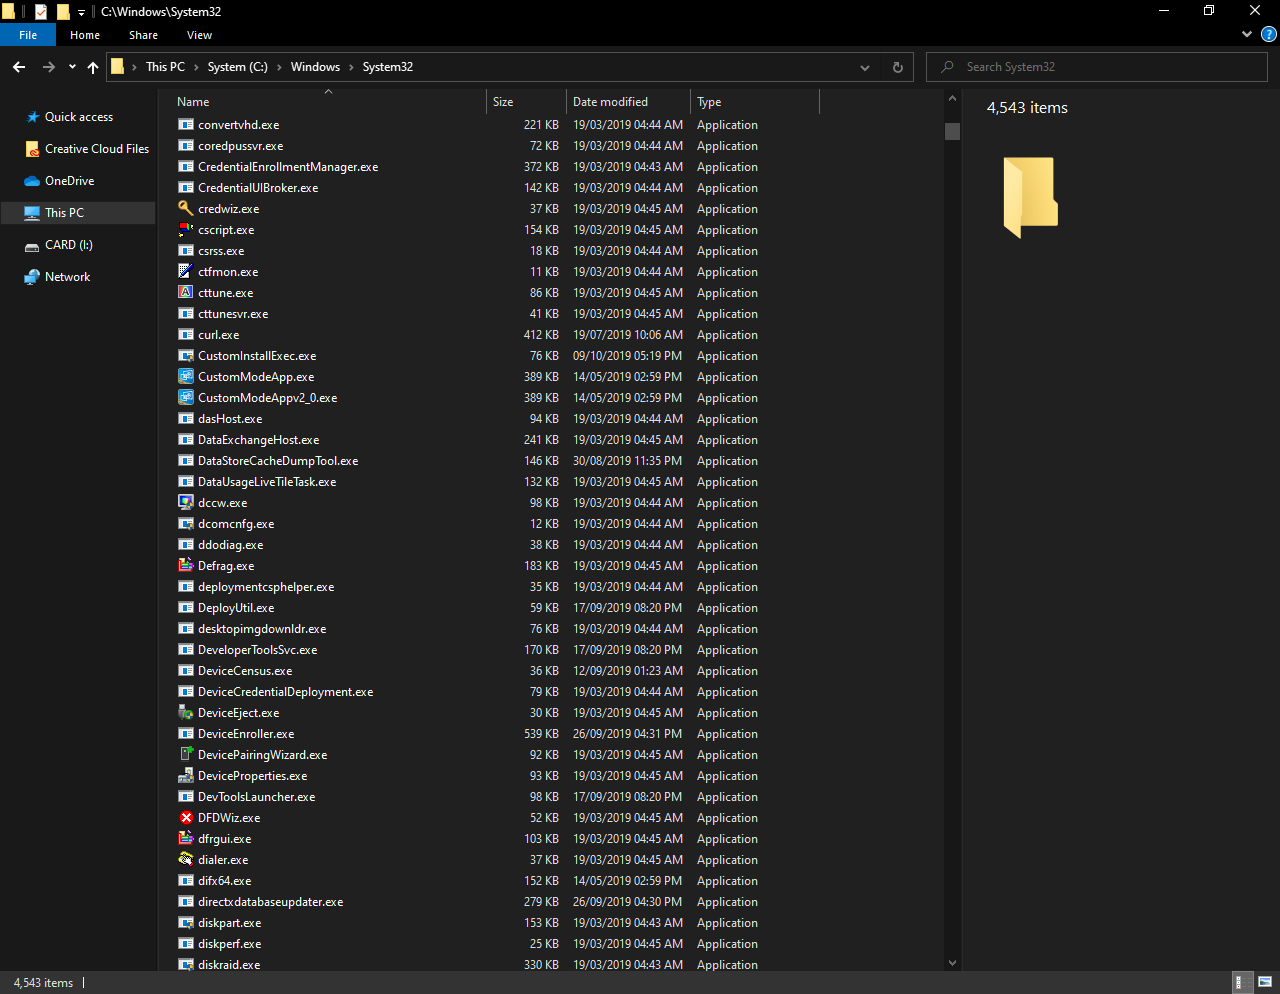The height and width of the screenshot is (994, 1280).
Task: Sort files by Date modified column
Action: pyautogui.click(x=610, y=102)
